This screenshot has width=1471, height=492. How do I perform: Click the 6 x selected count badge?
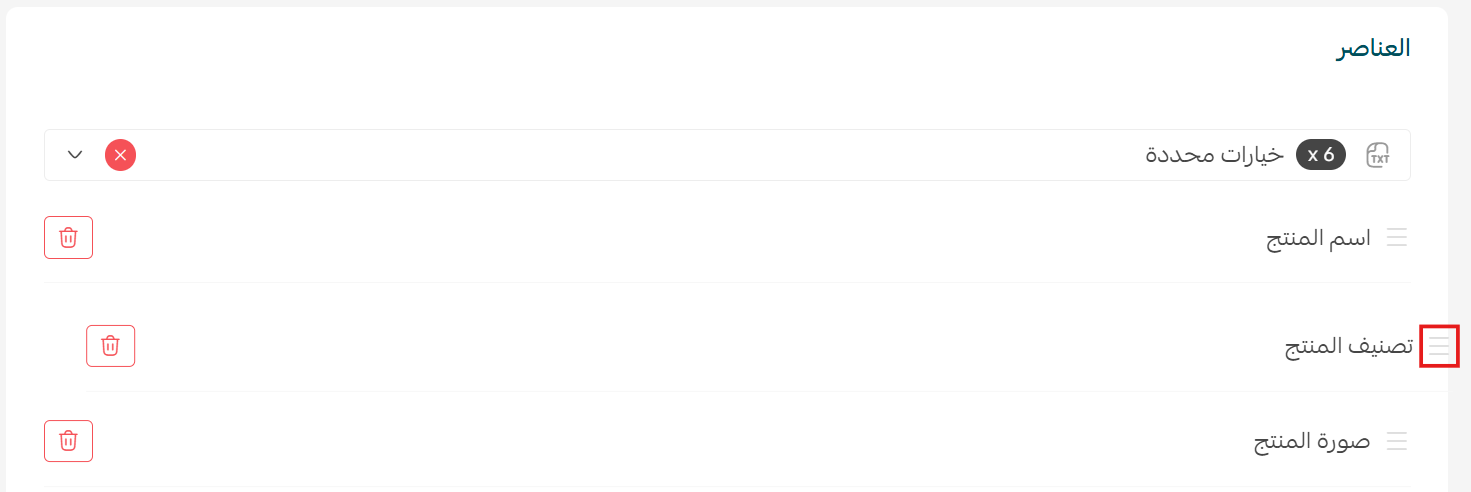(x=1321, y=155)
